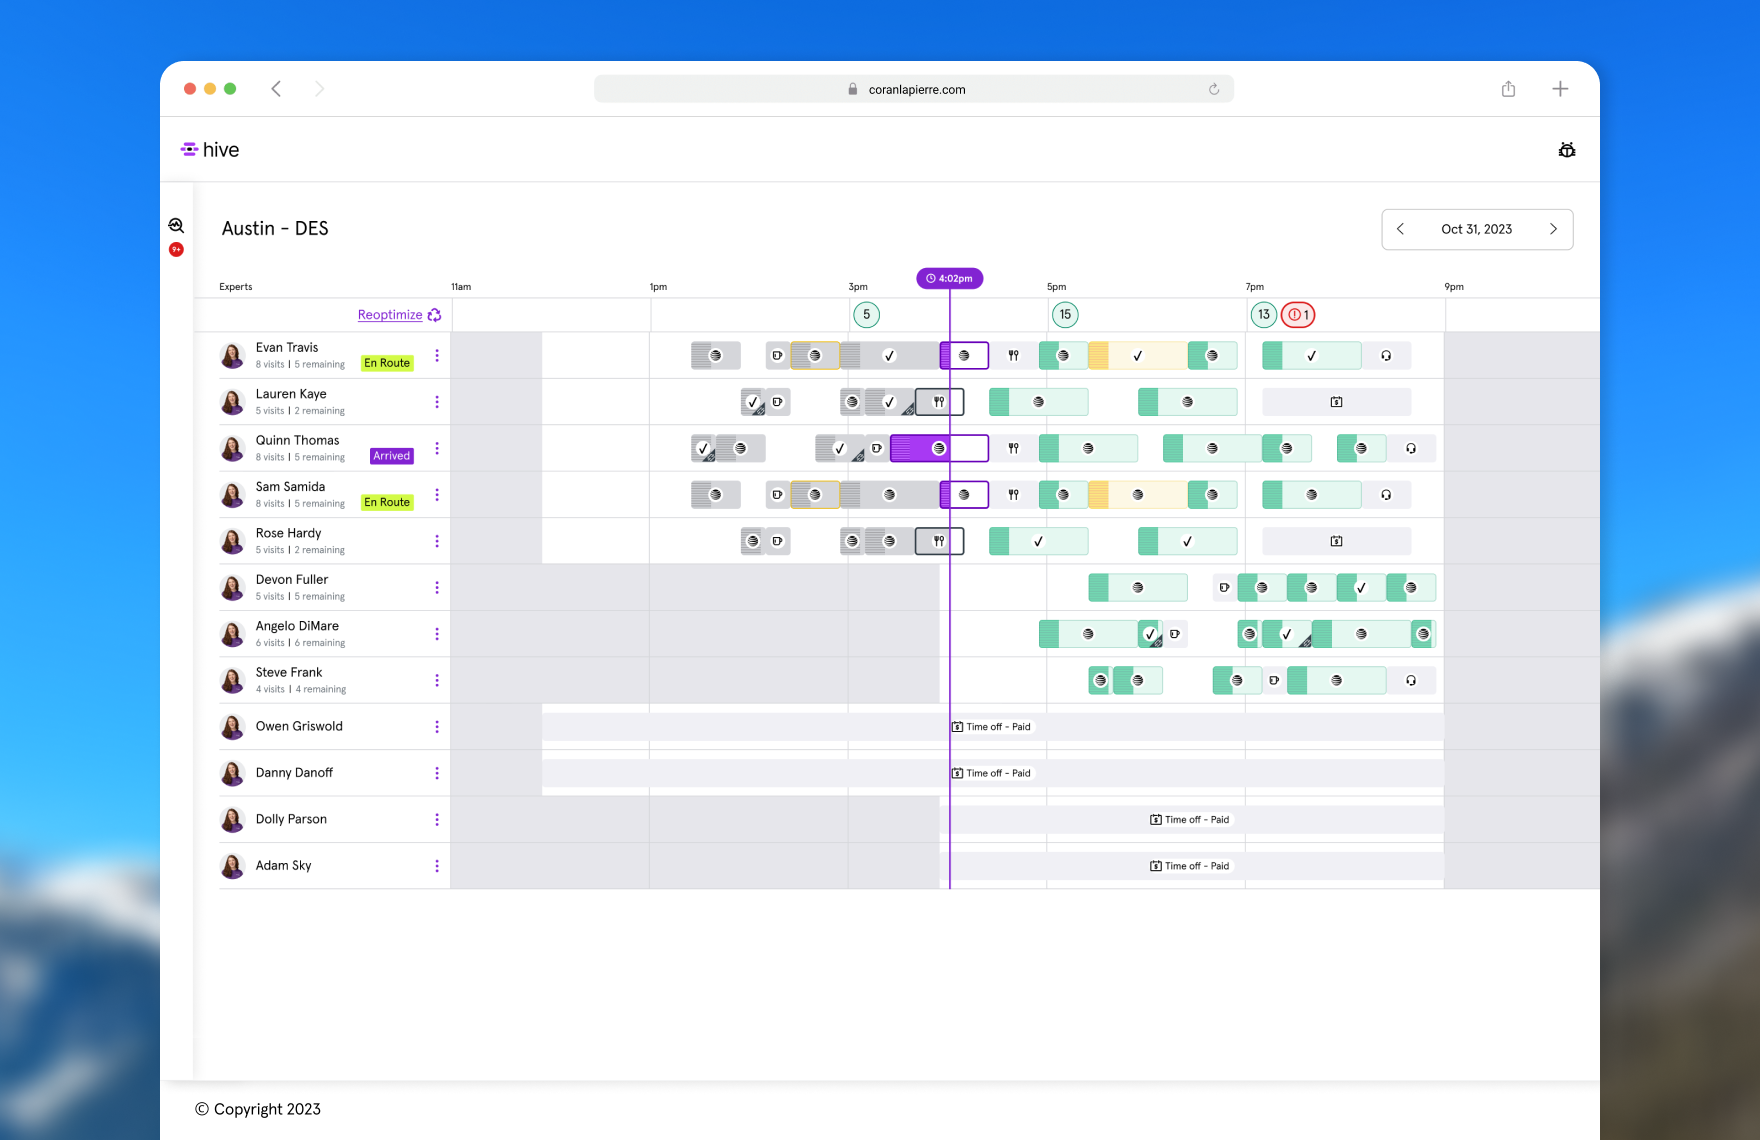Select the 4:02pm current time marker

[949, 279]
